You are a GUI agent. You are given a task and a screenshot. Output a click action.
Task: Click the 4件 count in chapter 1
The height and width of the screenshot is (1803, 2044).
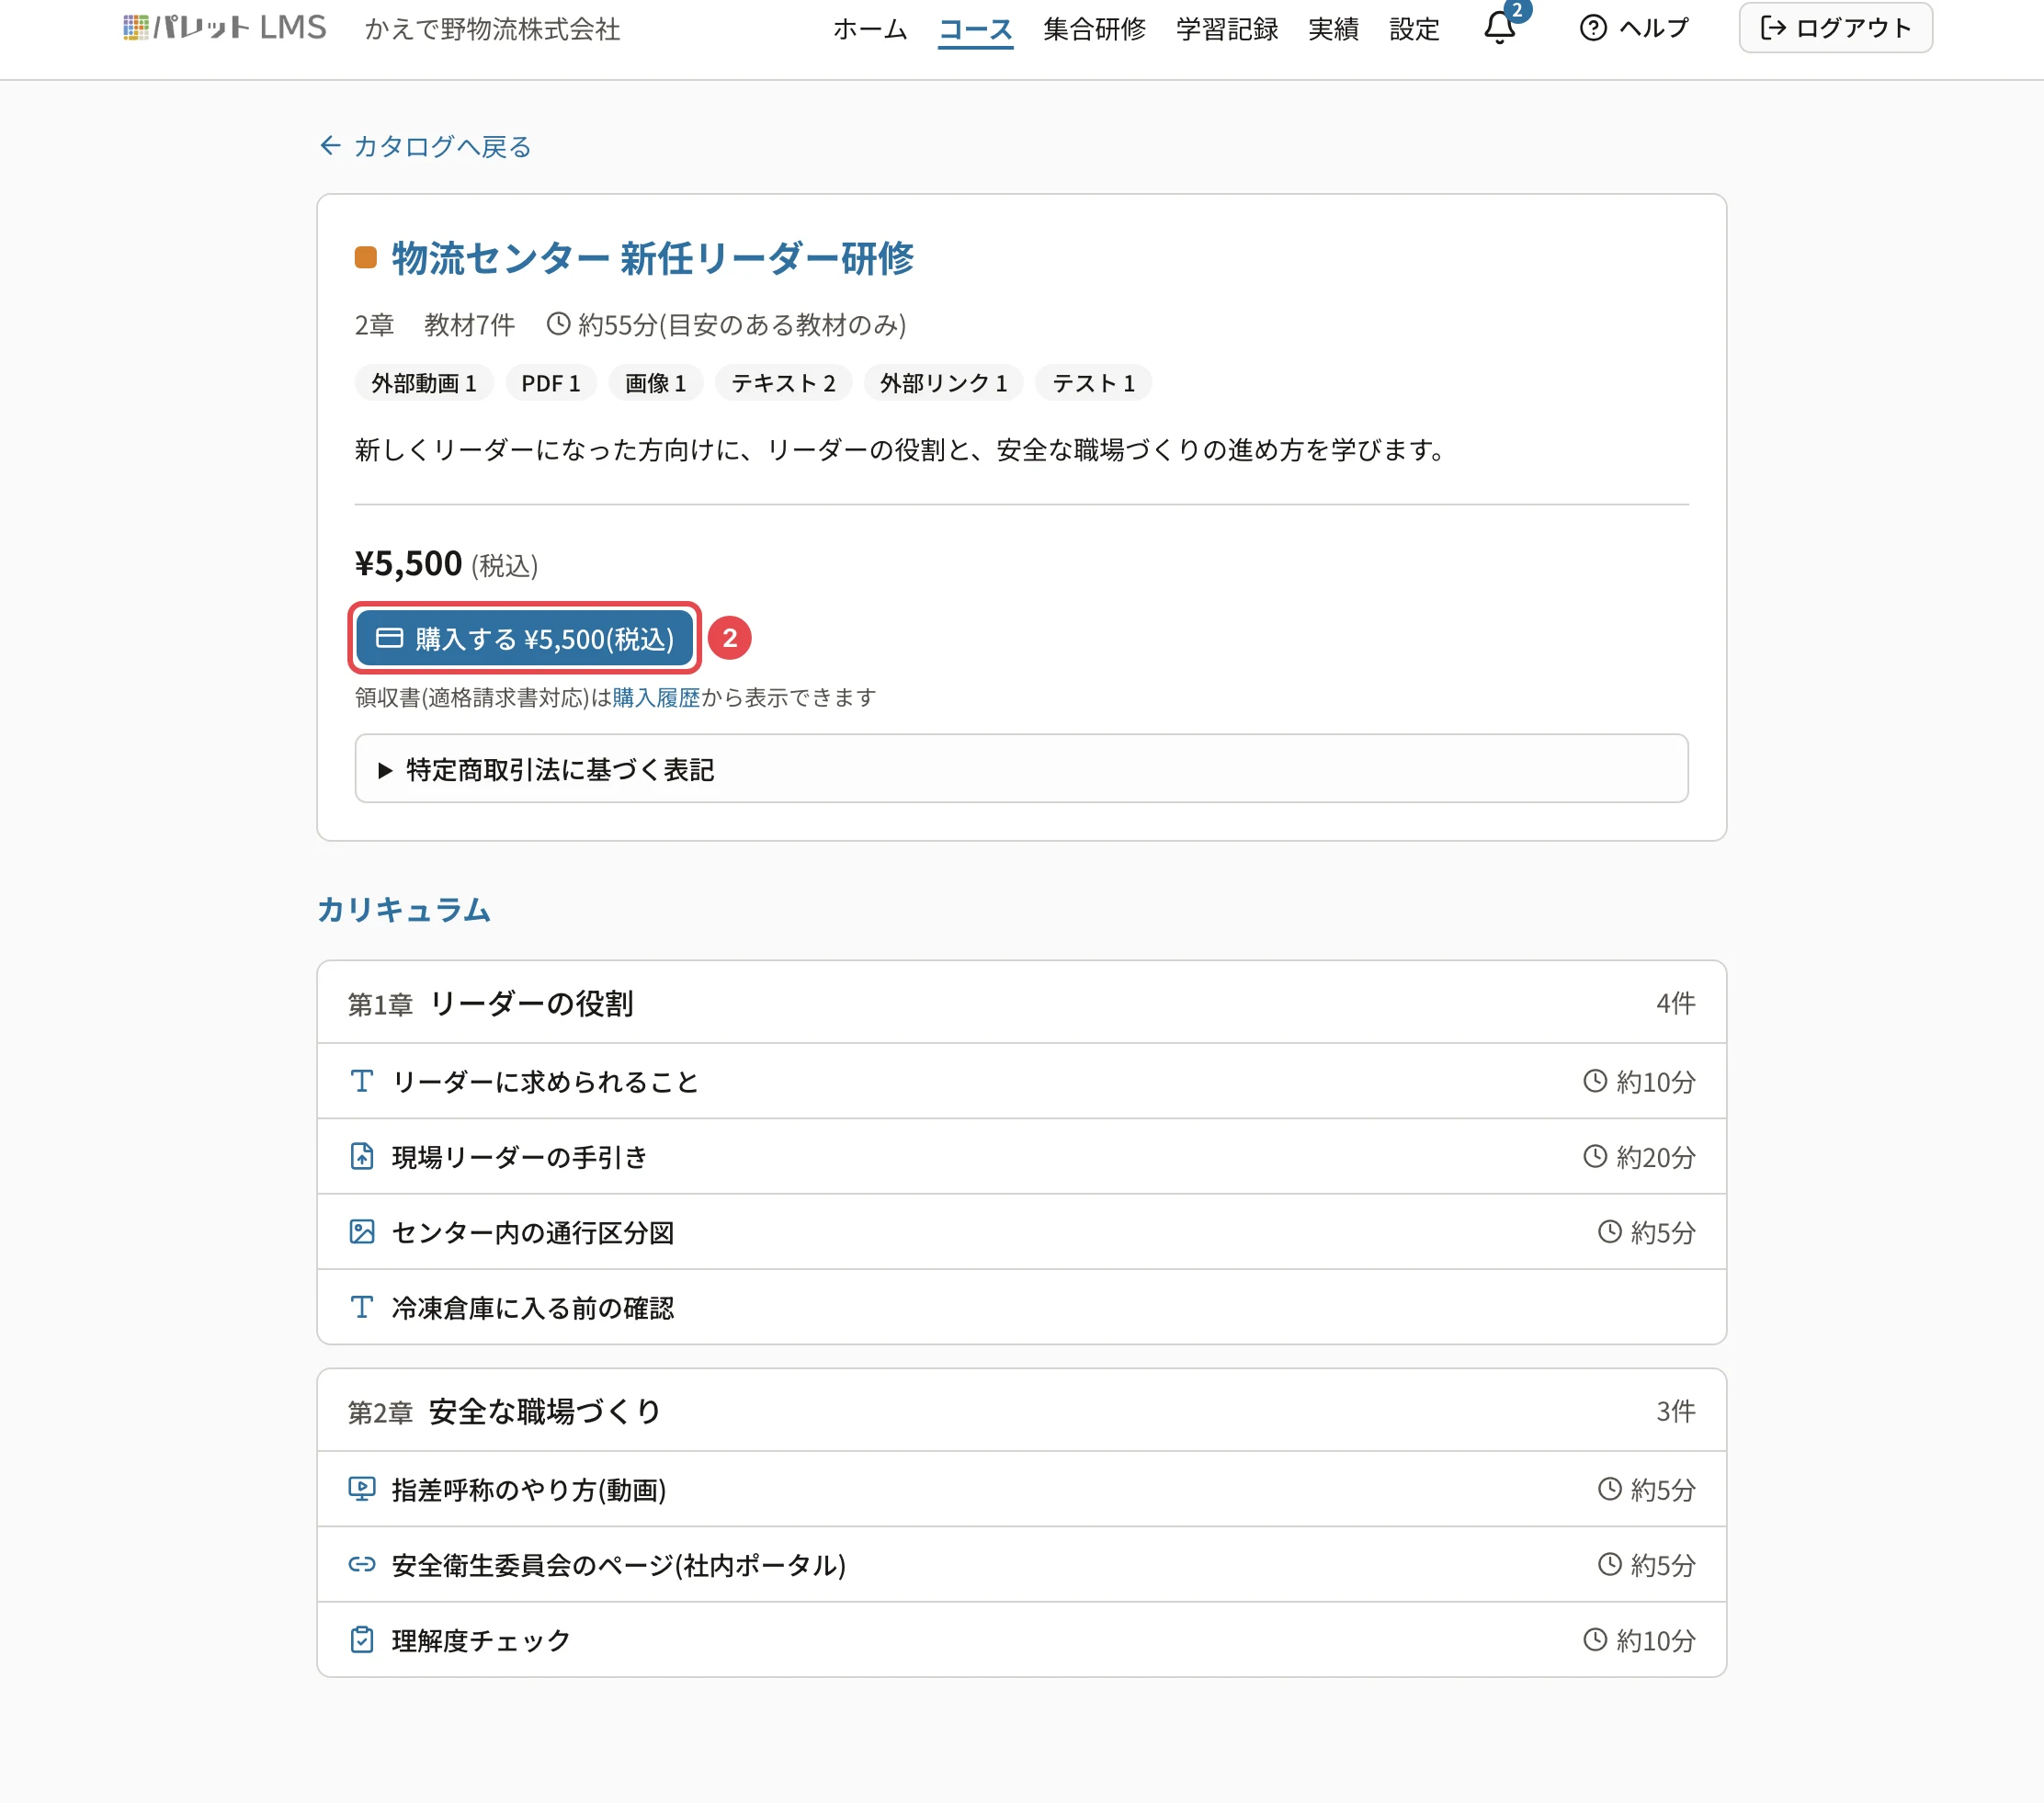[1675, 1003]
